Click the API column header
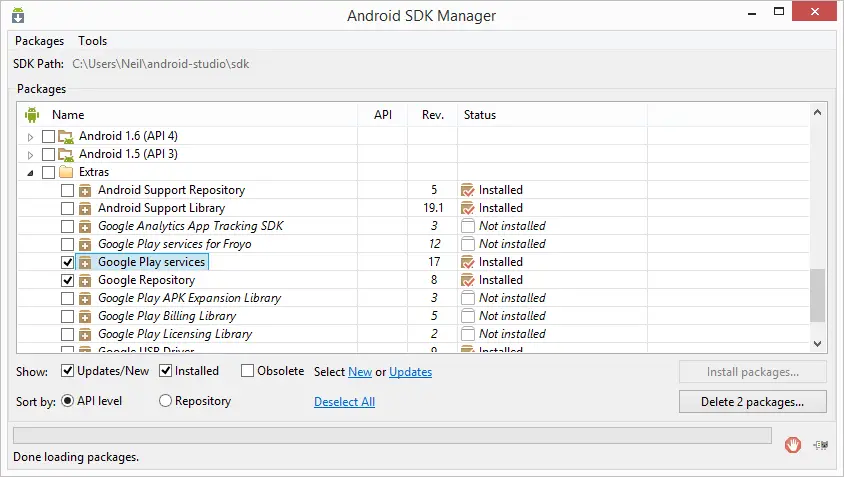 (383, 115)
